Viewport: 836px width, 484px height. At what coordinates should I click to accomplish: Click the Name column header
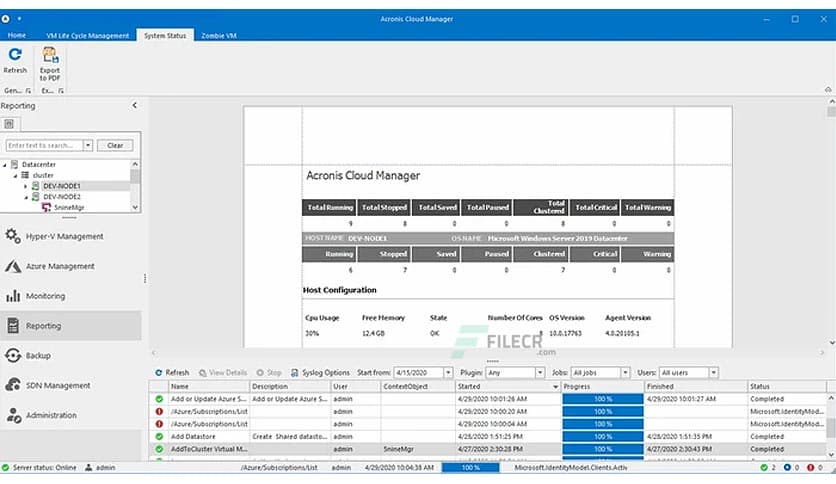[x=209, y=386]
